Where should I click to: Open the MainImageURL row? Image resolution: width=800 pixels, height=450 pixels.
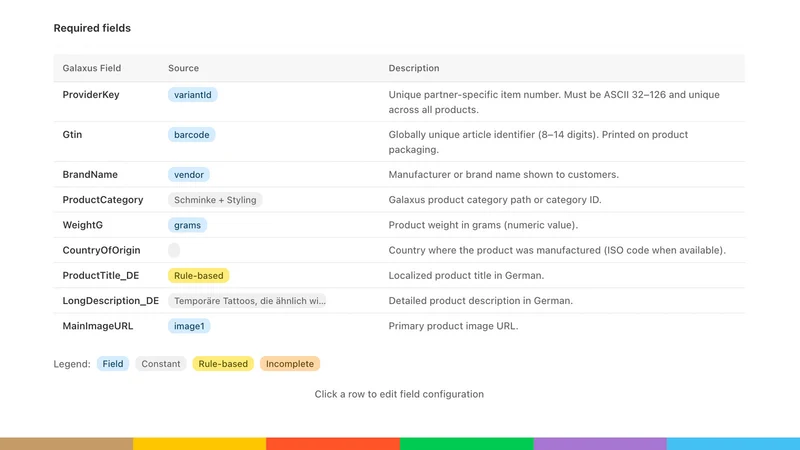pos(399,326)
